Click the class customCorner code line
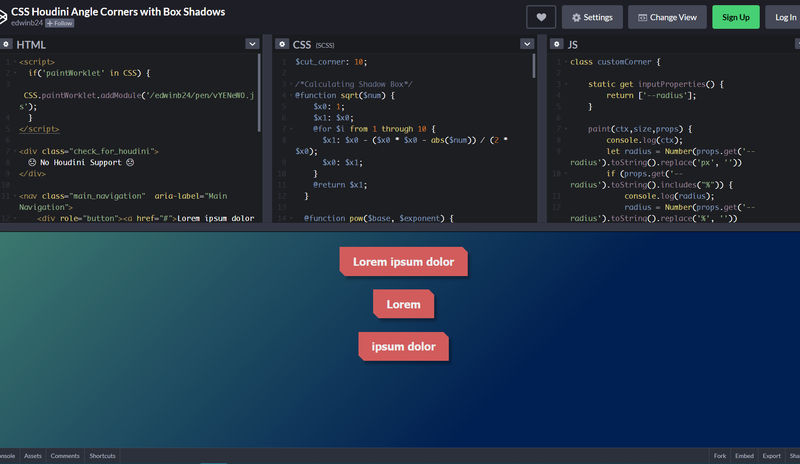The width and height of the screenshot is (800, 464). 615,62
